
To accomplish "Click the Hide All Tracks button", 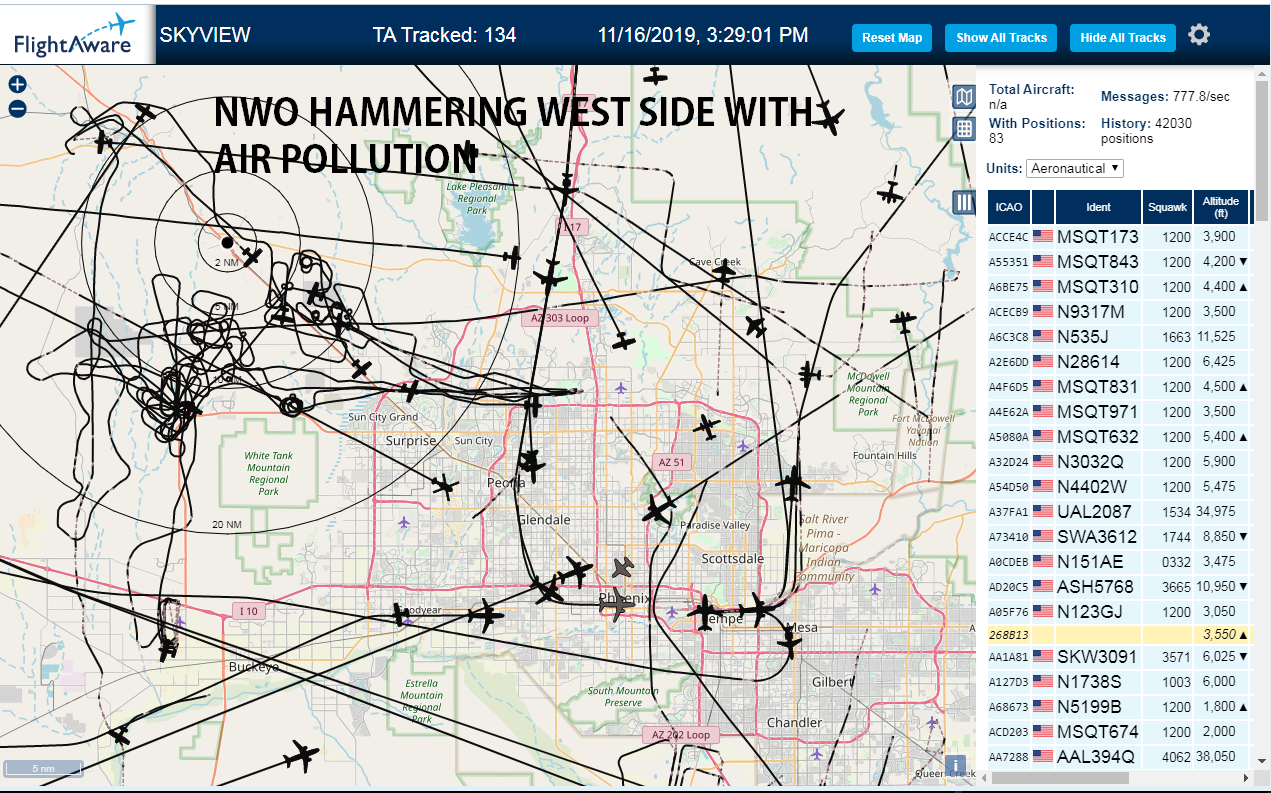I will [1123, 37].
